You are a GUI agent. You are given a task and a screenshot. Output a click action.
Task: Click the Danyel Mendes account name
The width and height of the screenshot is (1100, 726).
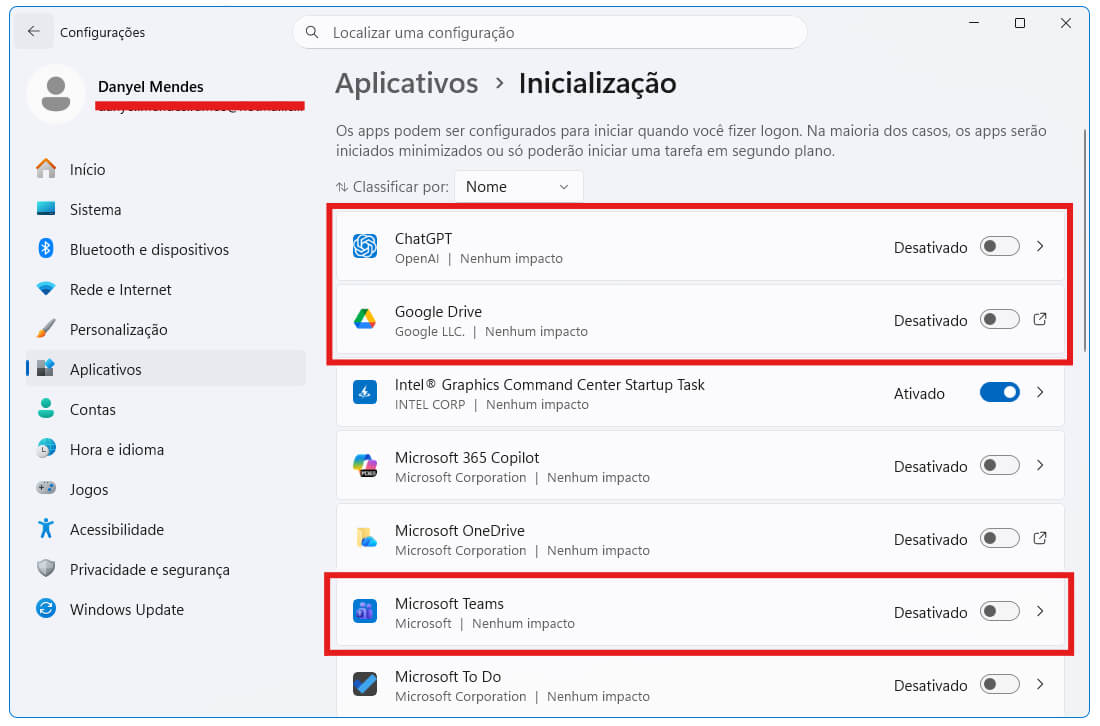[151, 86]
